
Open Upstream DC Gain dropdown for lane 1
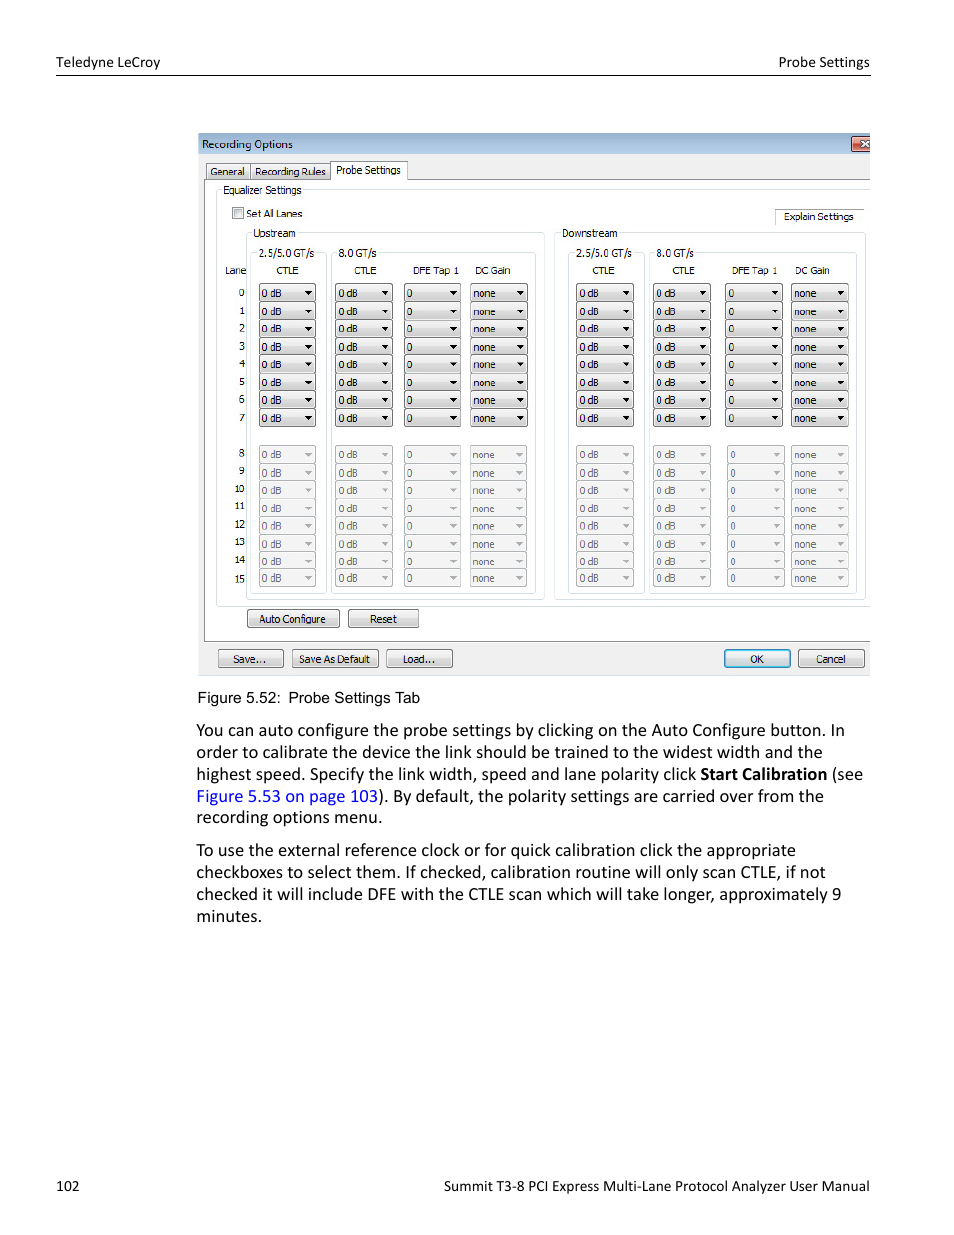click(499, 311)
